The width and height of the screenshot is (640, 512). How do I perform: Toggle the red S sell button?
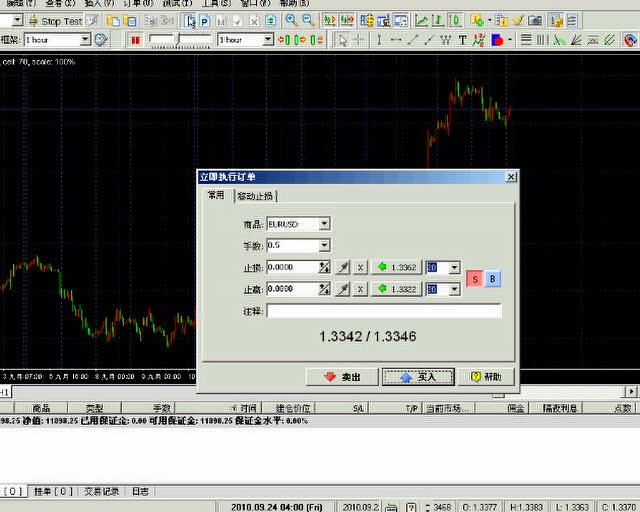[475, 278]
